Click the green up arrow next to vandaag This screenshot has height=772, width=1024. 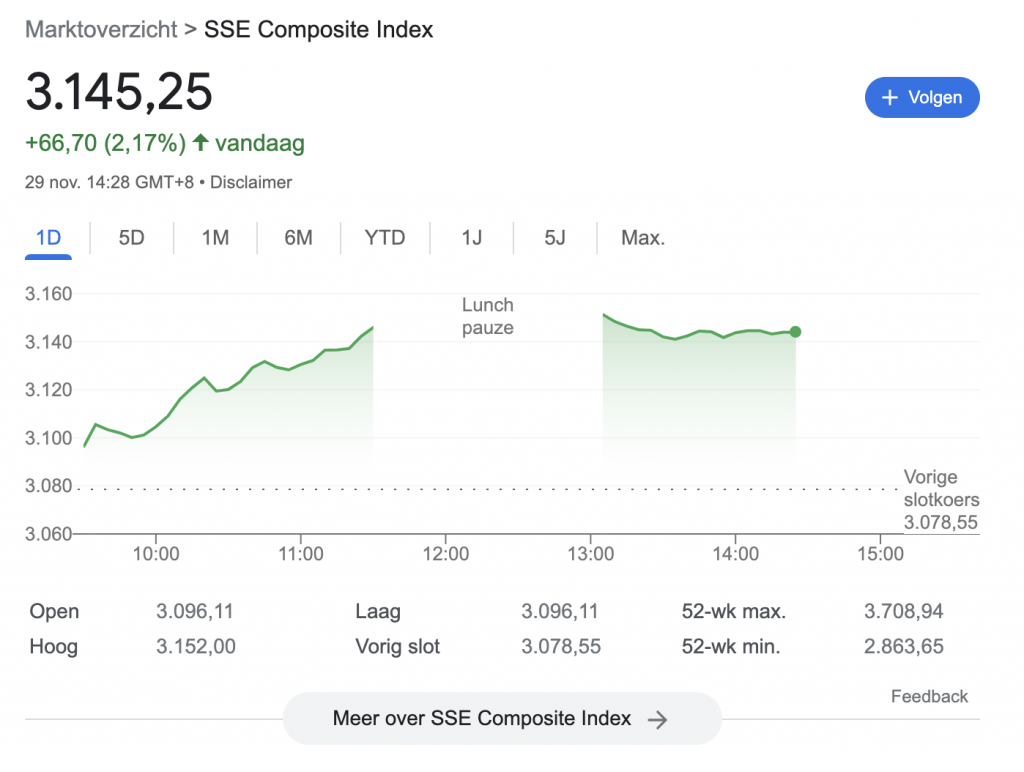pos(200,143)
